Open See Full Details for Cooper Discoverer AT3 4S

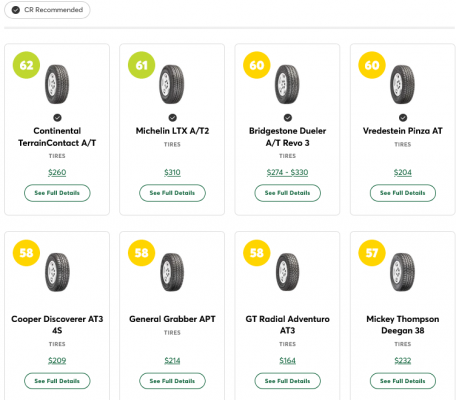coord(57,381)
